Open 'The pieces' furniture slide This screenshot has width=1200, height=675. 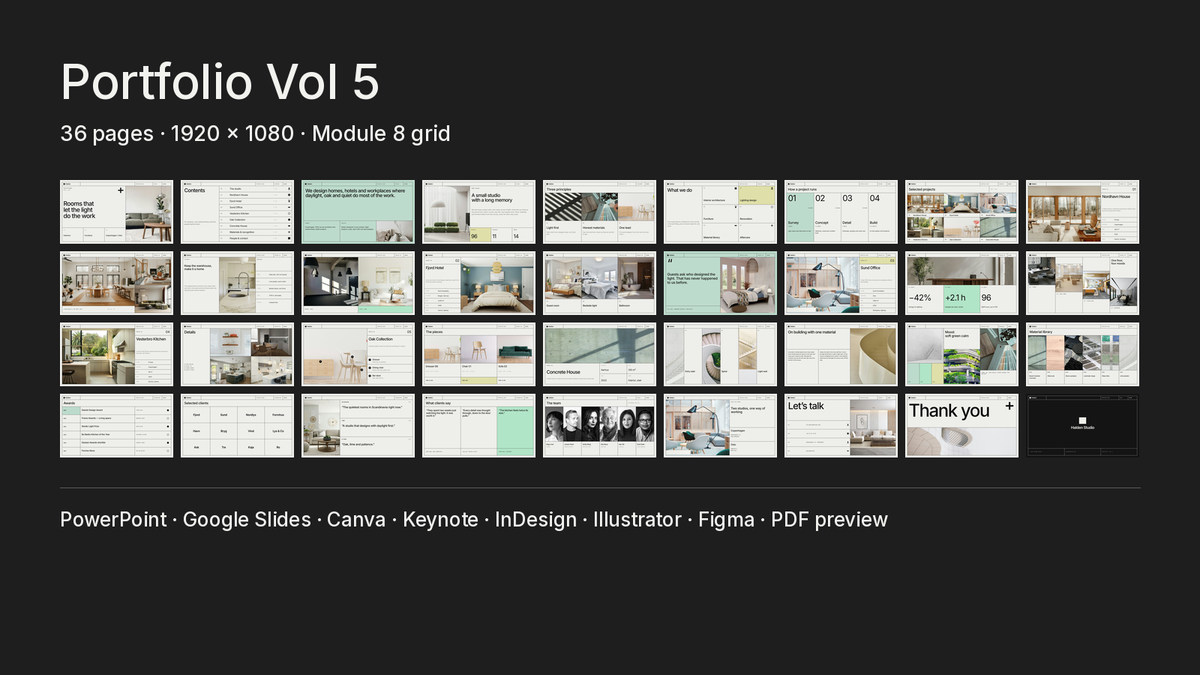[479, 354]
